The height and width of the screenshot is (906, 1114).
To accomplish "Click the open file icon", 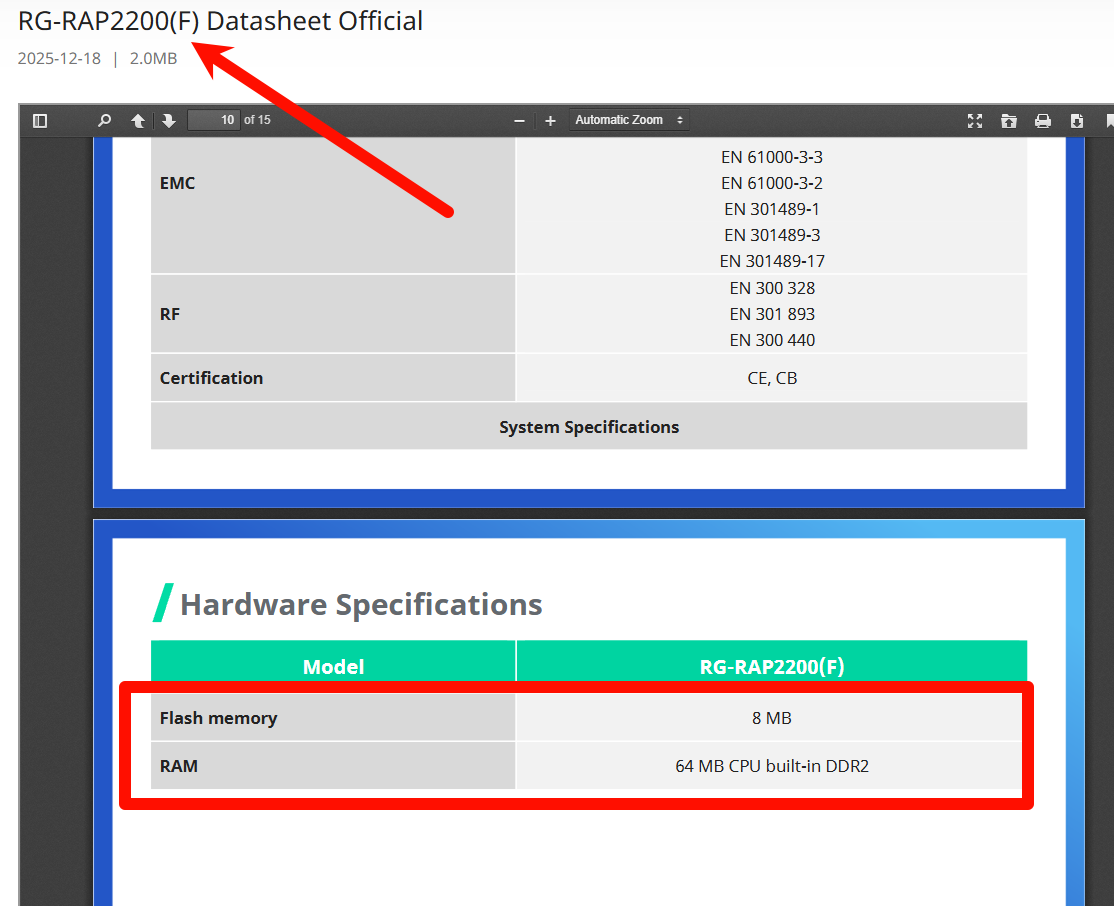I will [x=1009, y=121].
